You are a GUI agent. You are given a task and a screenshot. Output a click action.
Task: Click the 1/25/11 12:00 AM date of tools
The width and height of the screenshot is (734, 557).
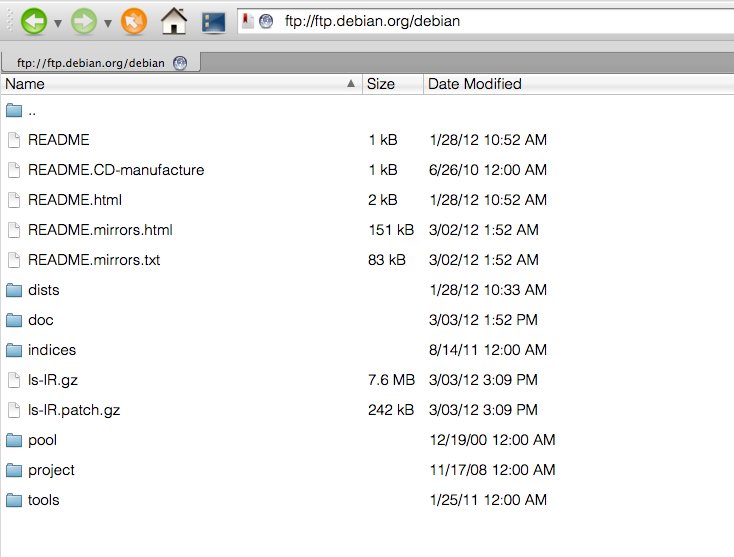488,500
